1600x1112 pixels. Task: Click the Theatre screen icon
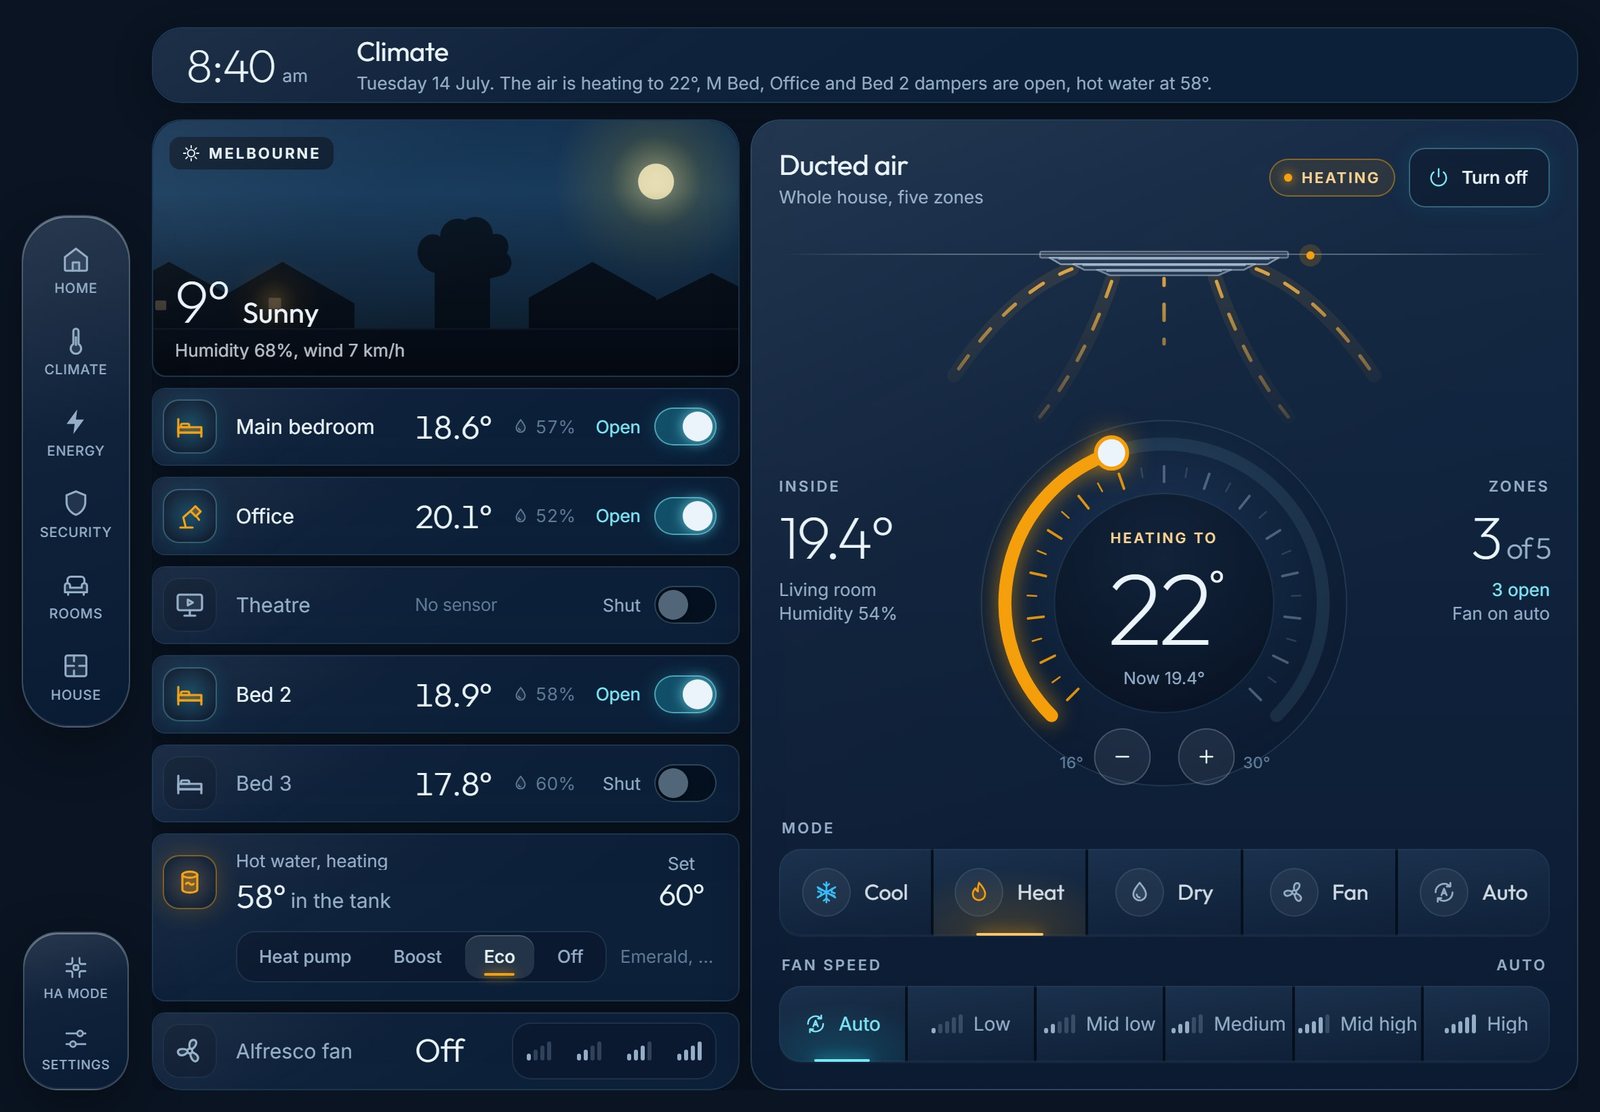[190, 605]
